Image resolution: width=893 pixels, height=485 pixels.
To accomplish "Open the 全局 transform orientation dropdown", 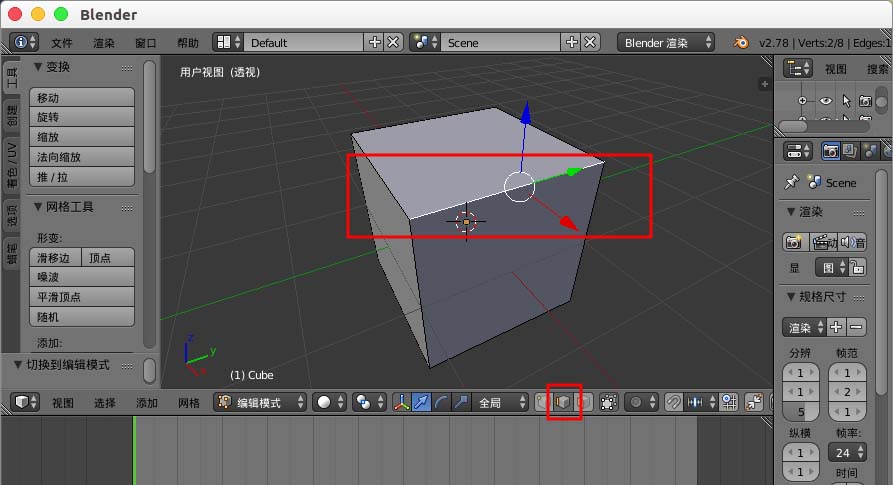I will 501,402.
